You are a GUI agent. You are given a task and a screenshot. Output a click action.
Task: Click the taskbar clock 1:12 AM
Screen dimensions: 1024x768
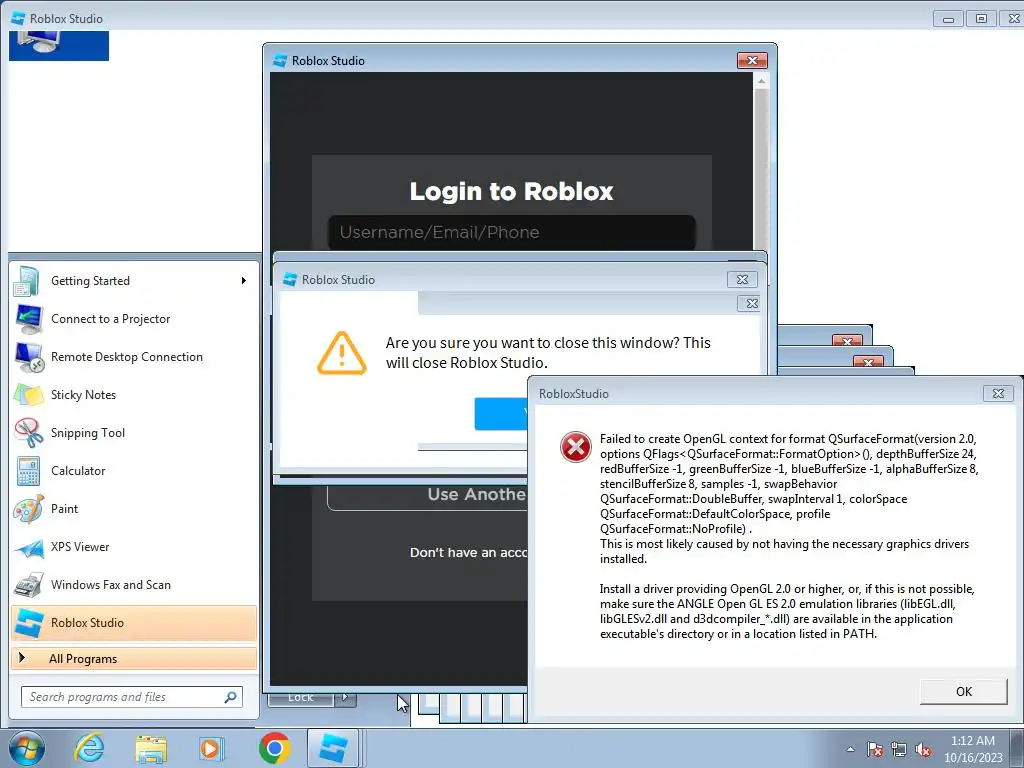click(x=972, y=741)
